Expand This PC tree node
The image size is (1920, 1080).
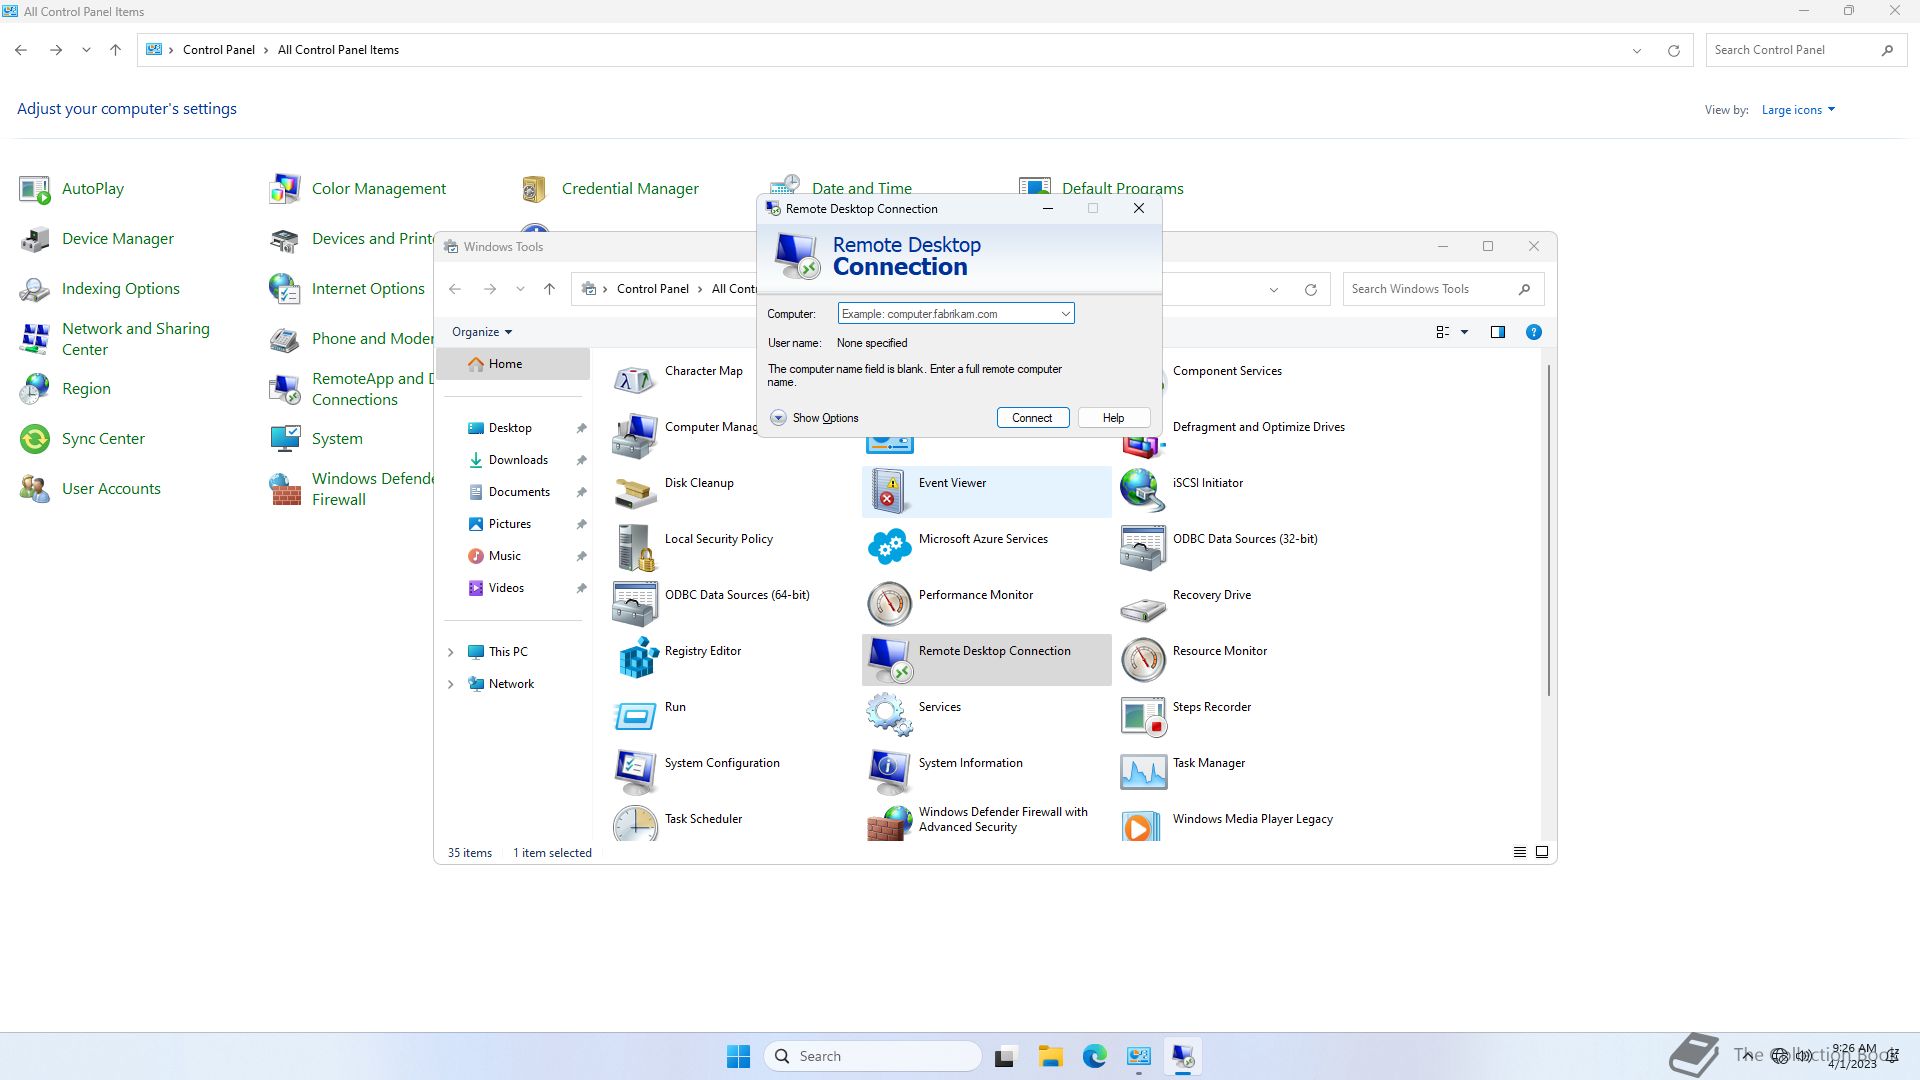pyautogui.click(x=450, y=652)
